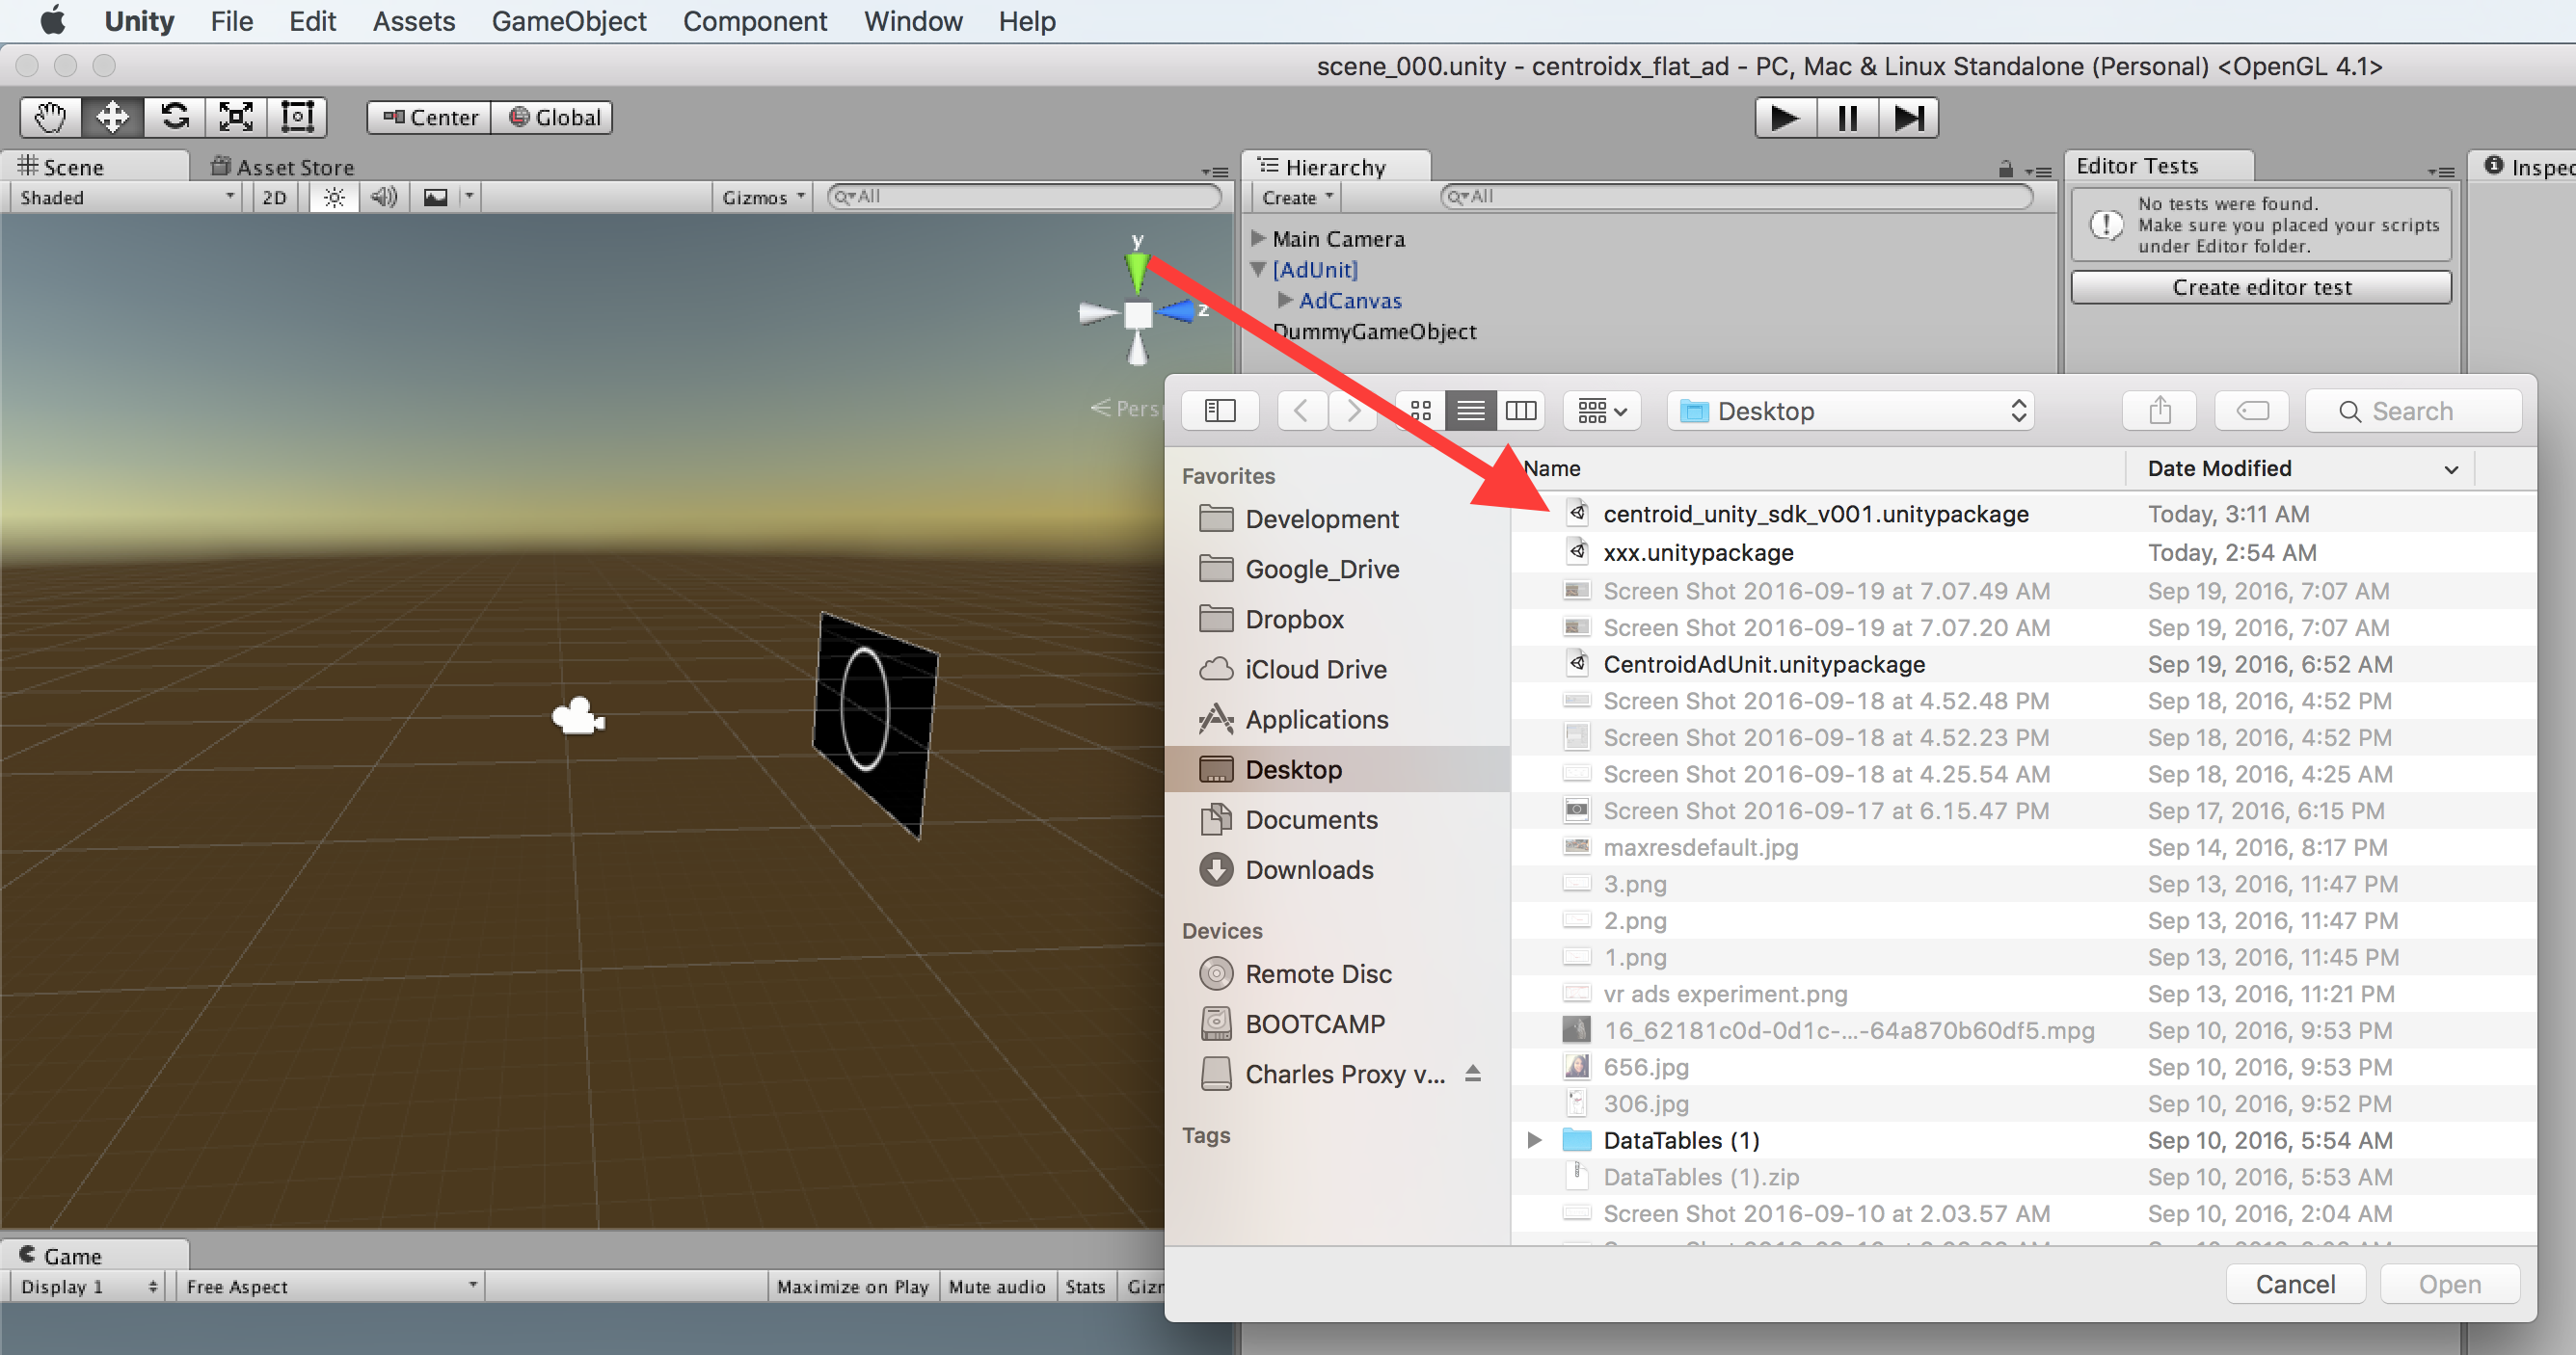Select xxx.unitypackage file

[2024, 552]
